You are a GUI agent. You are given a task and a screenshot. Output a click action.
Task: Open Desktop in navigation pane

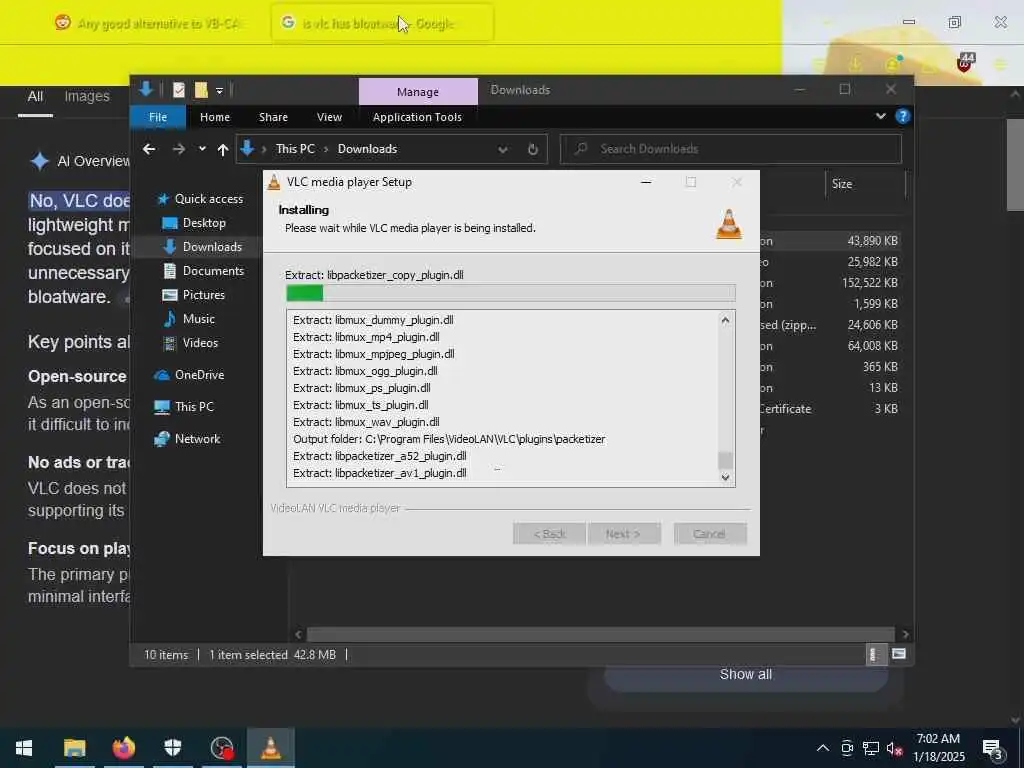[x=204, y=223]
